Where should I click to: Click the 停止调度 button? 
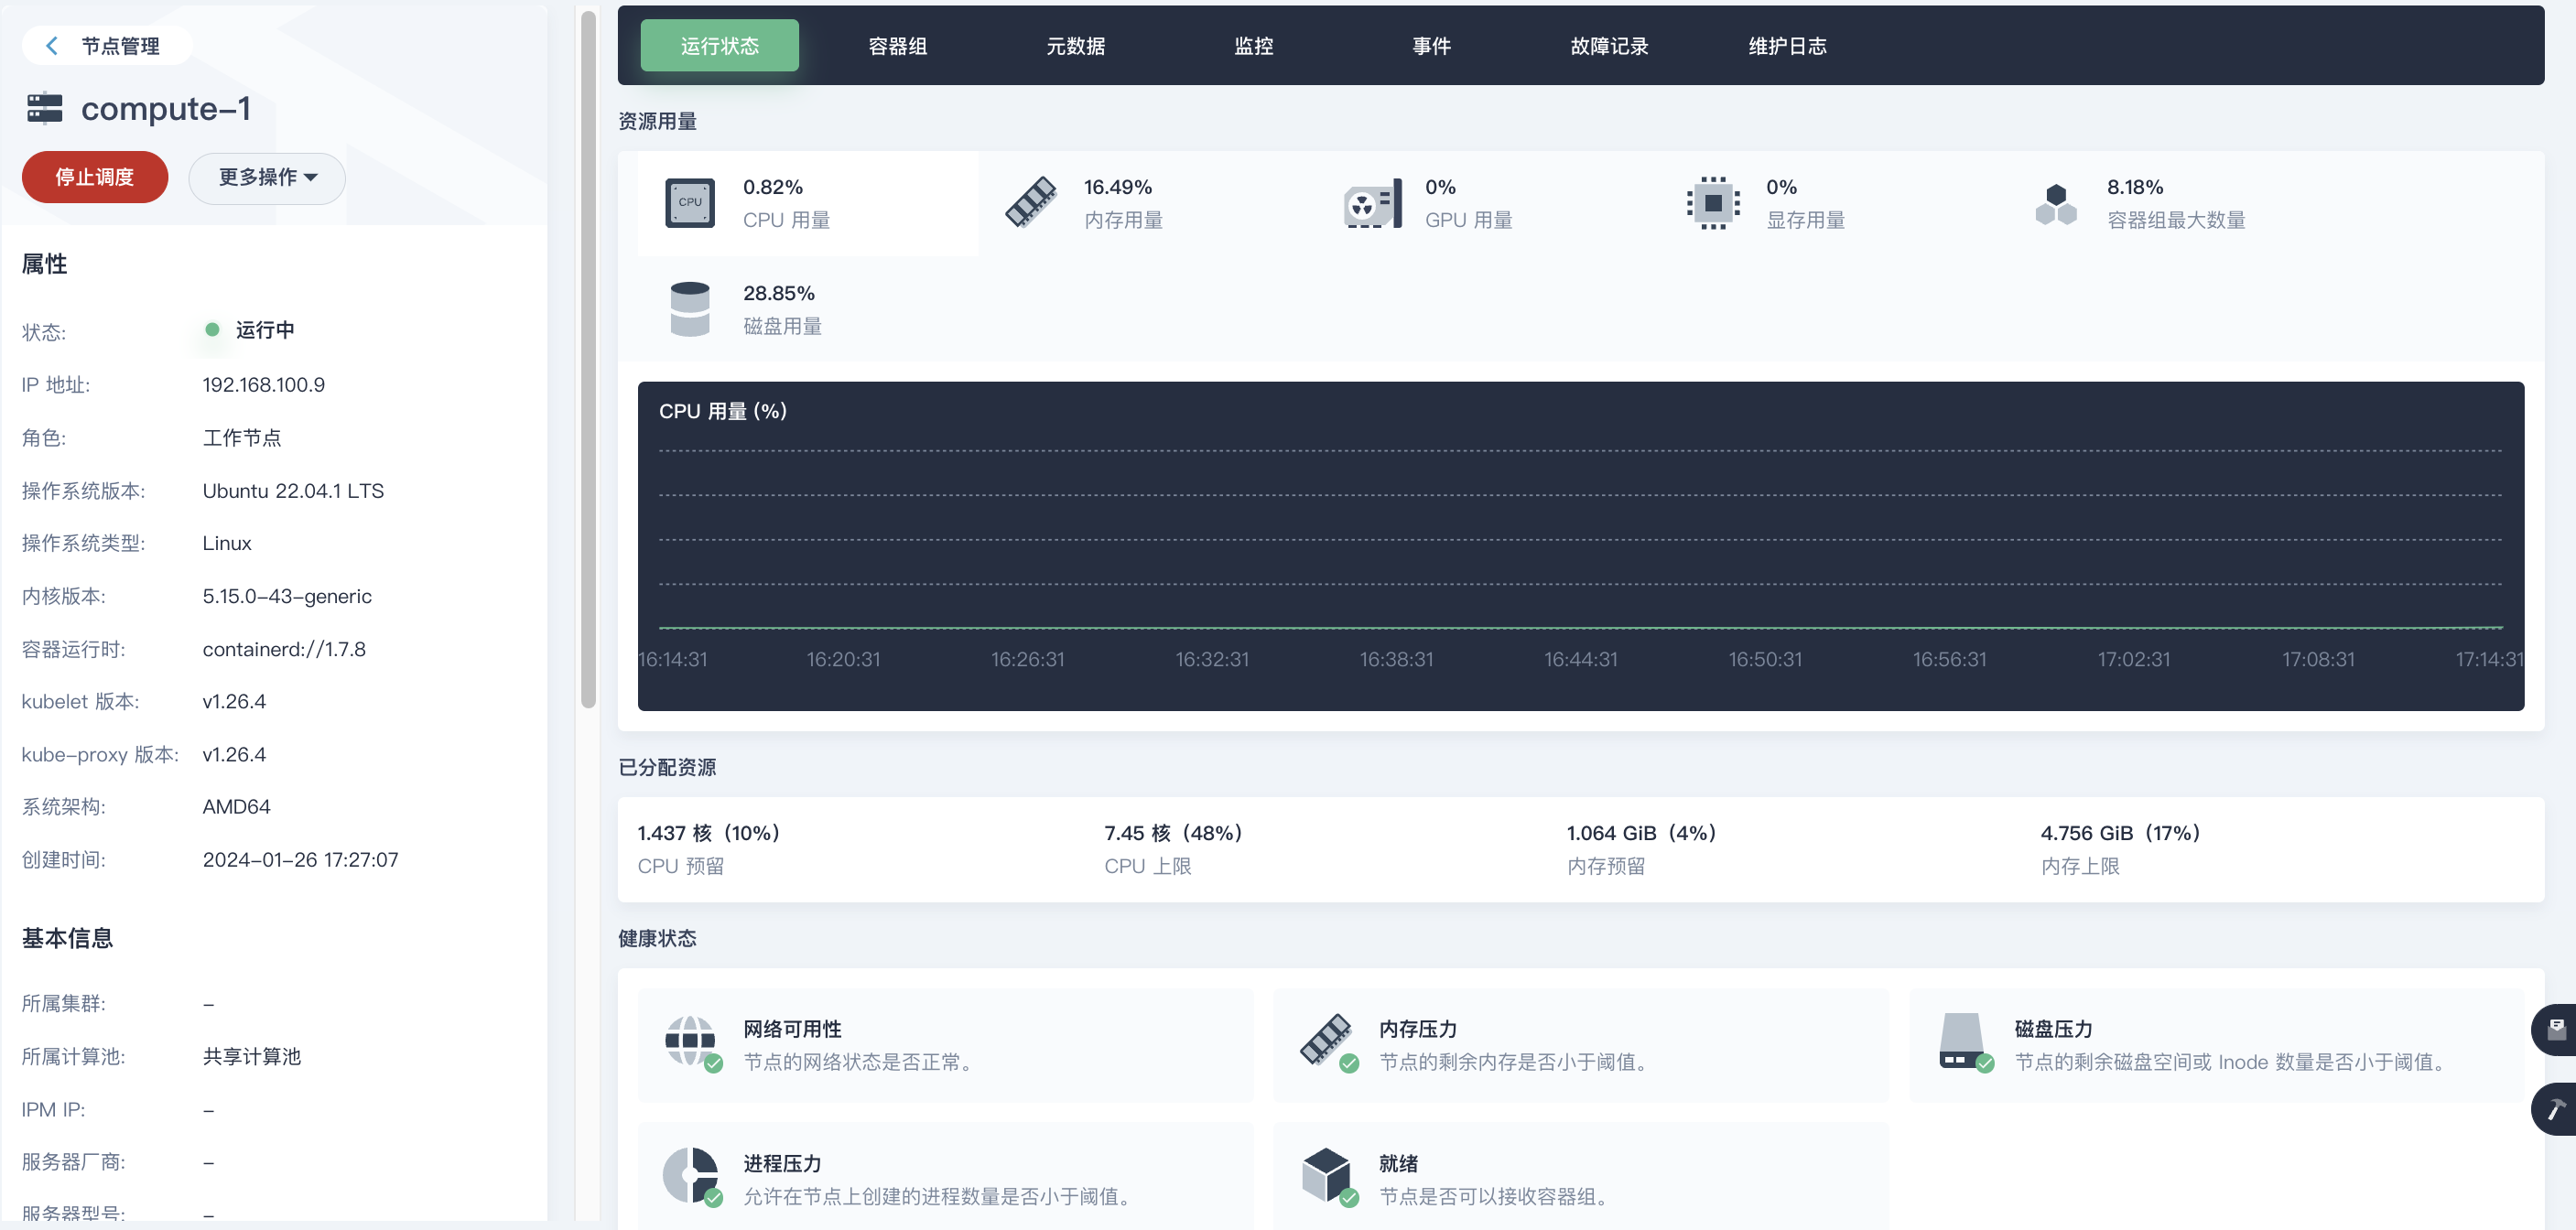point(95,178)
